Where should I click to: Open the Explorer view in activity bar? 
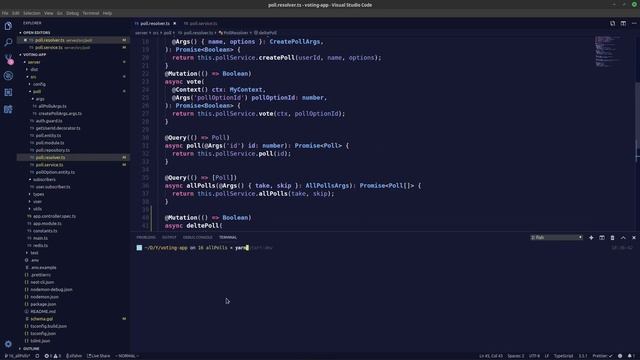point(8,26)
